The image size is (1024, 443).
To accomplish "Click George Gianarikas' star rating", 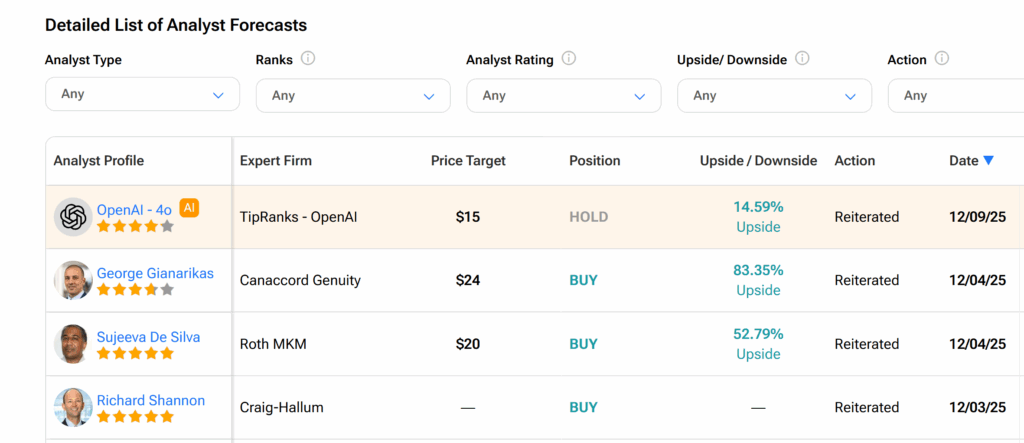I will tap(135, 290).
